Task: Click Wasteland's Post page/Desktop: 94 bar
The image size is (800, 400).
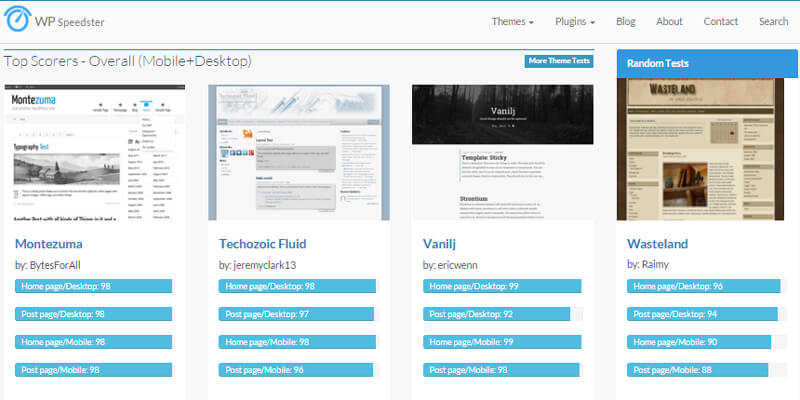Action: pyautogui.click(x=702, y=314)
